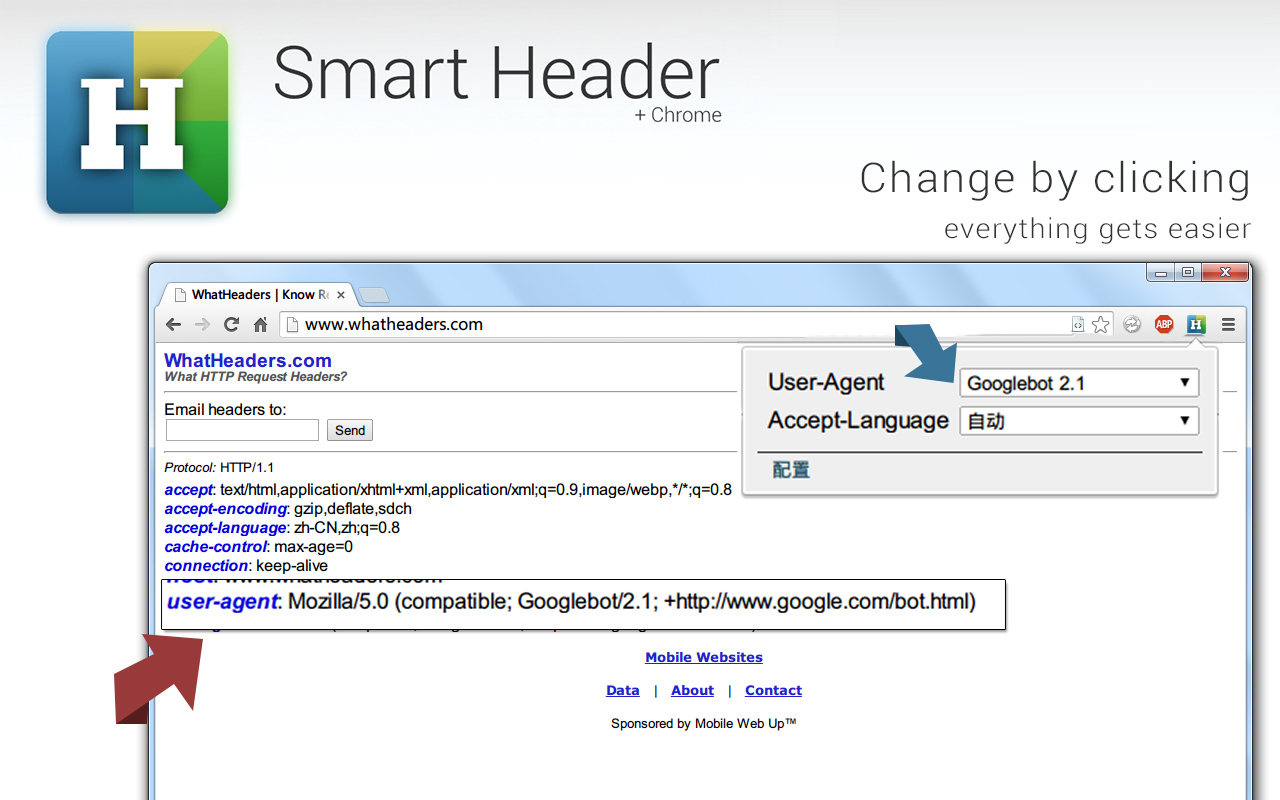Screen dimensions: 1280x800
Task: Bookmark this page with the star icon
Action: tap(1101, 324)
